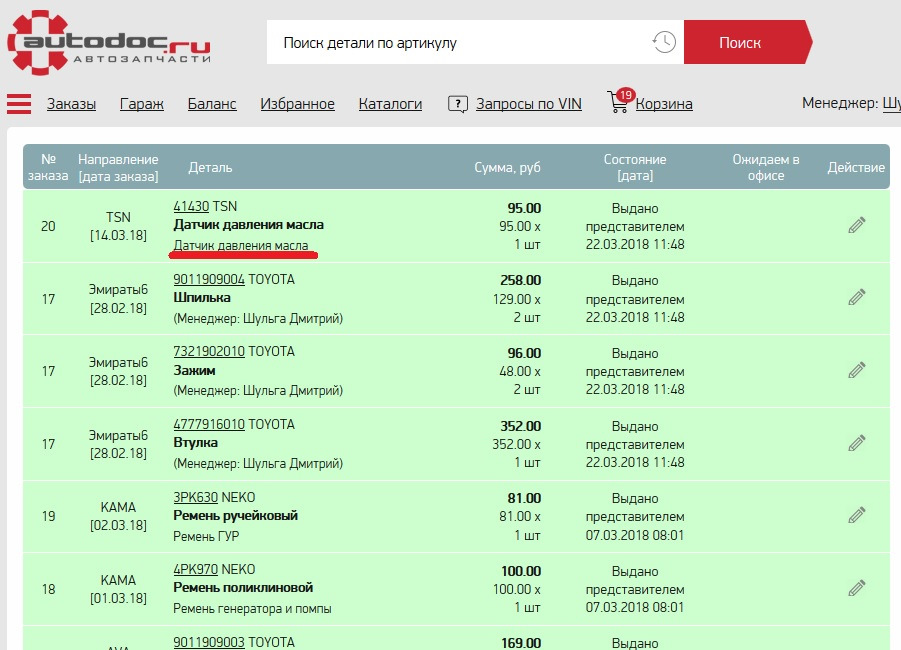Click TSN [14.03.18] direction cell
The width and height of the screenshot is (901, 650).
tap(118, 226)
